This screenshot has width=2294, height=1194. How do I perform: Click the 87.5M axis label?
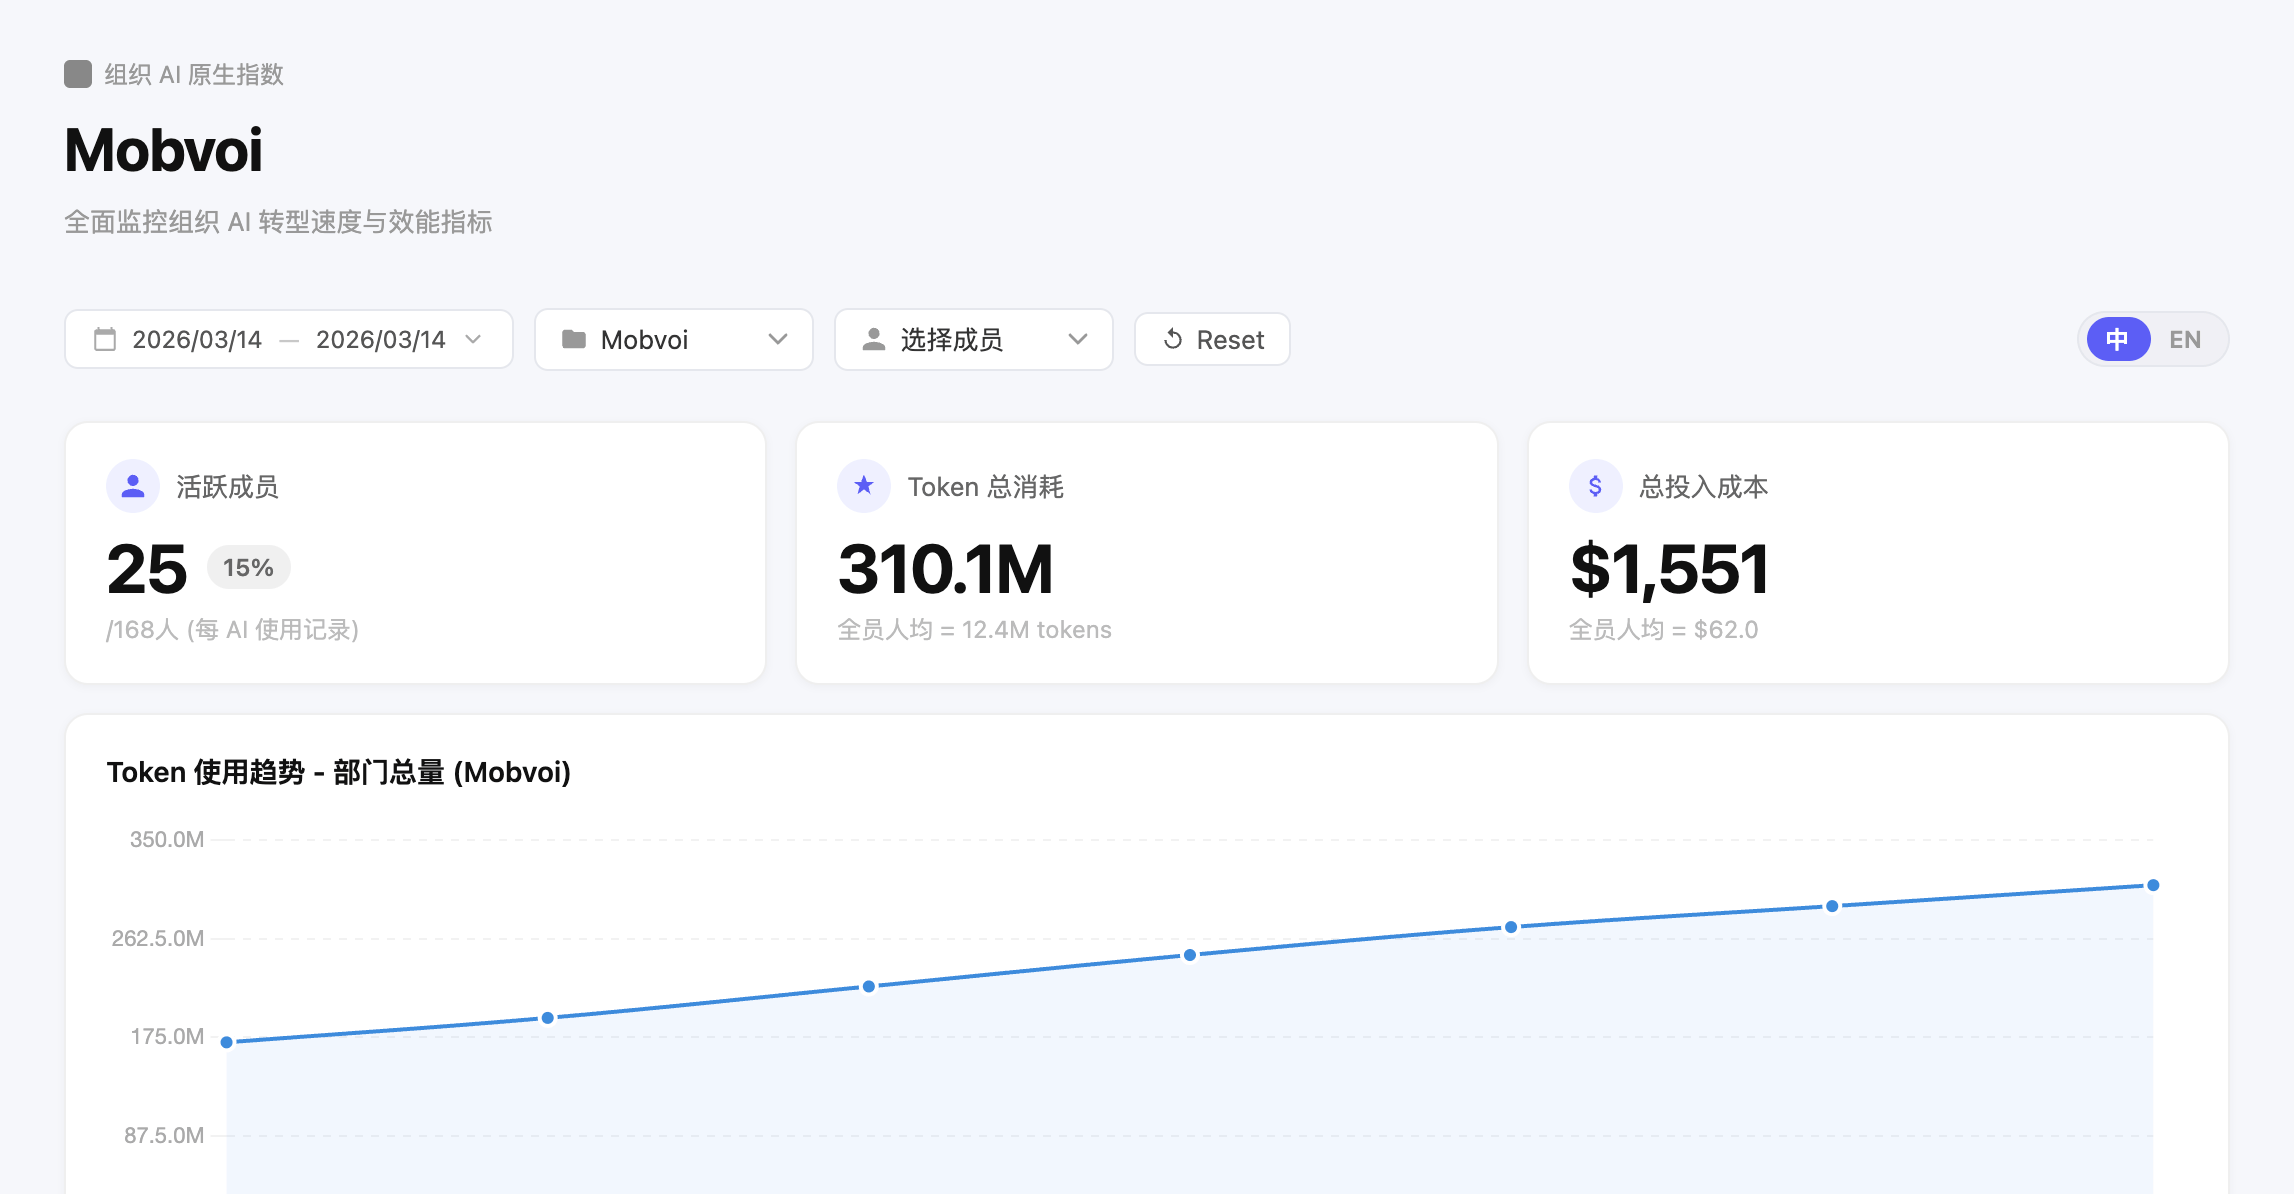point(164,1135)
